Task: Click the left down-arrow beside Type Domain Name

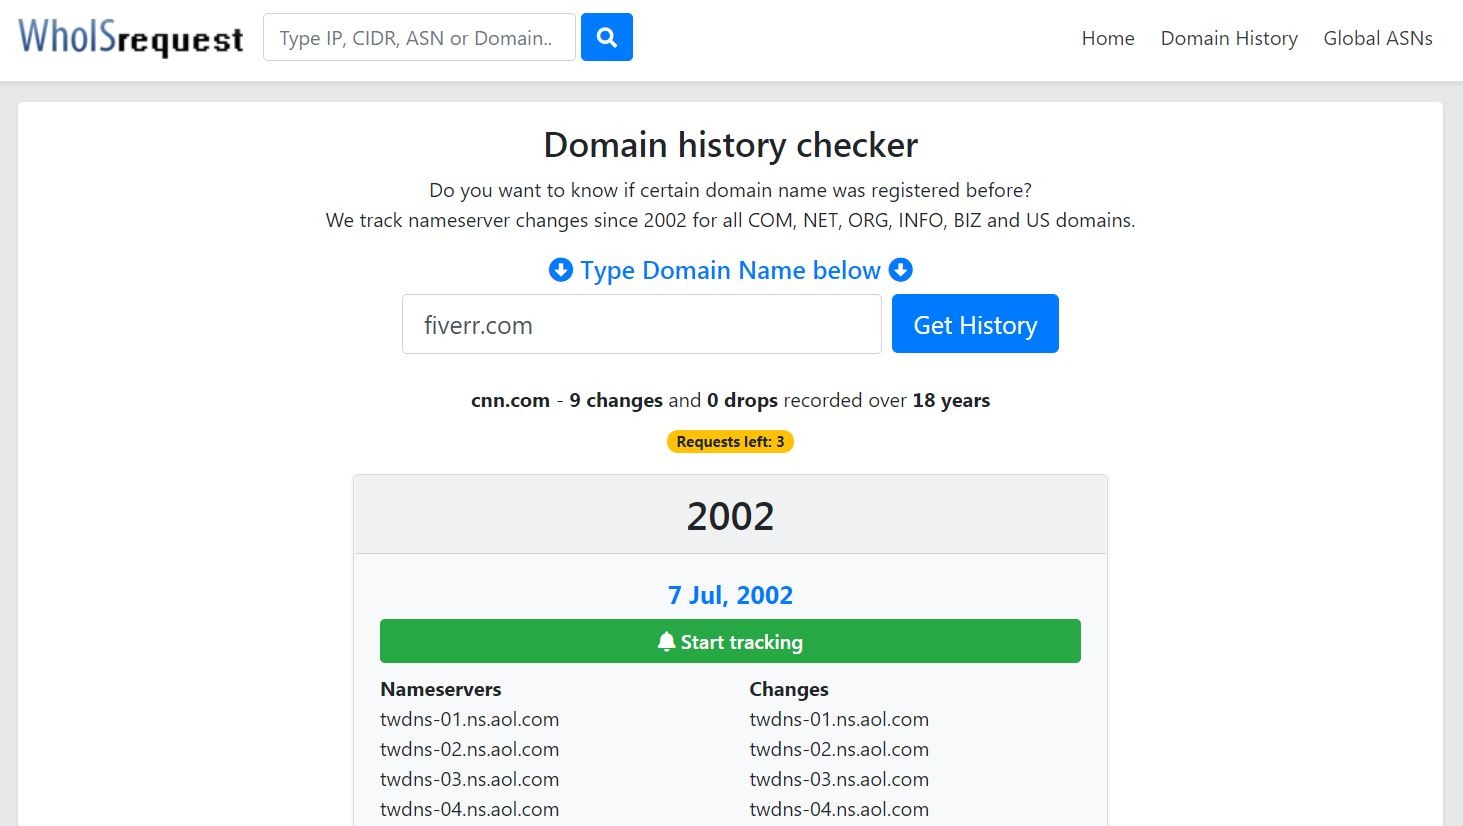Action: [x=560, y=269]
